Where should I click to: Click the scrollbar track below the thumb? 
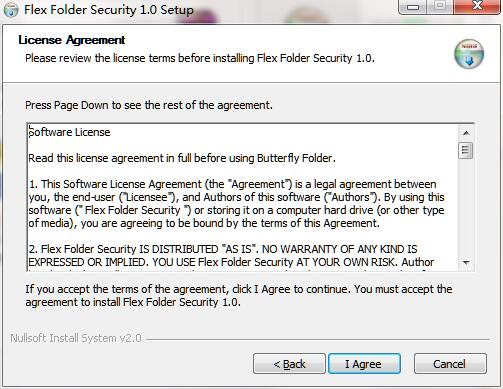466,207
